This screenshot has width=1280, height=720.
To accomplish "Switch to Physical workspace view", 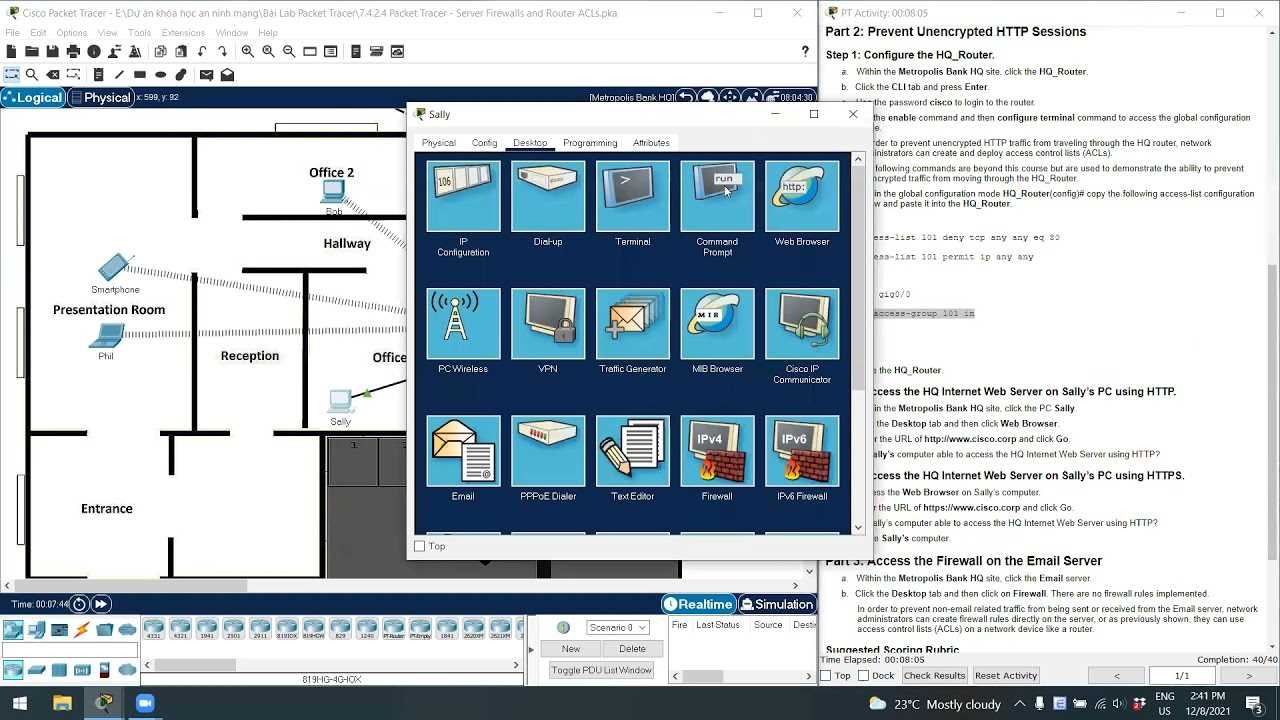I will click(x=101, y=97).
